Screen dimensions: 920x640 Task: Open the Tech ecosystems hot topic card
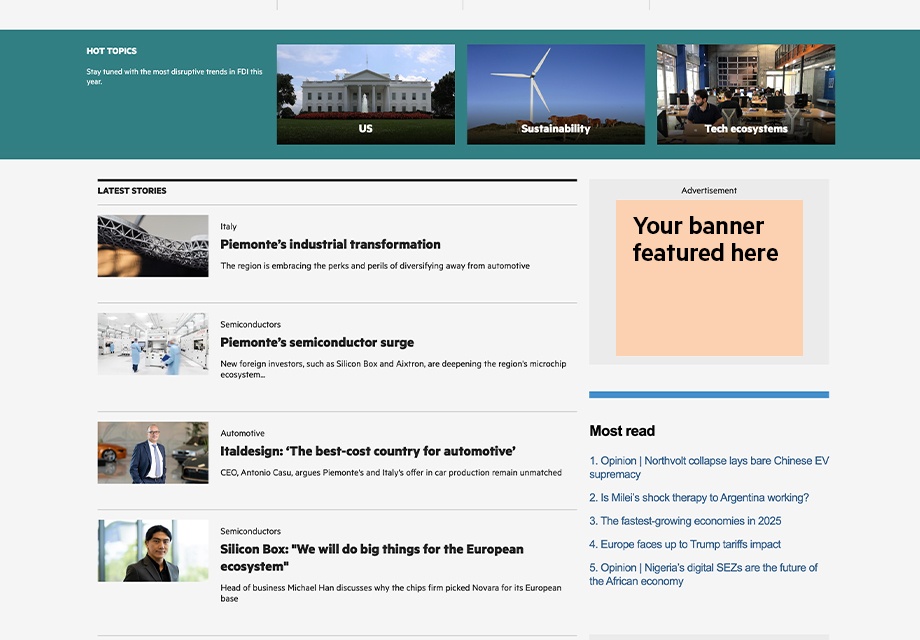click(745, 93)
